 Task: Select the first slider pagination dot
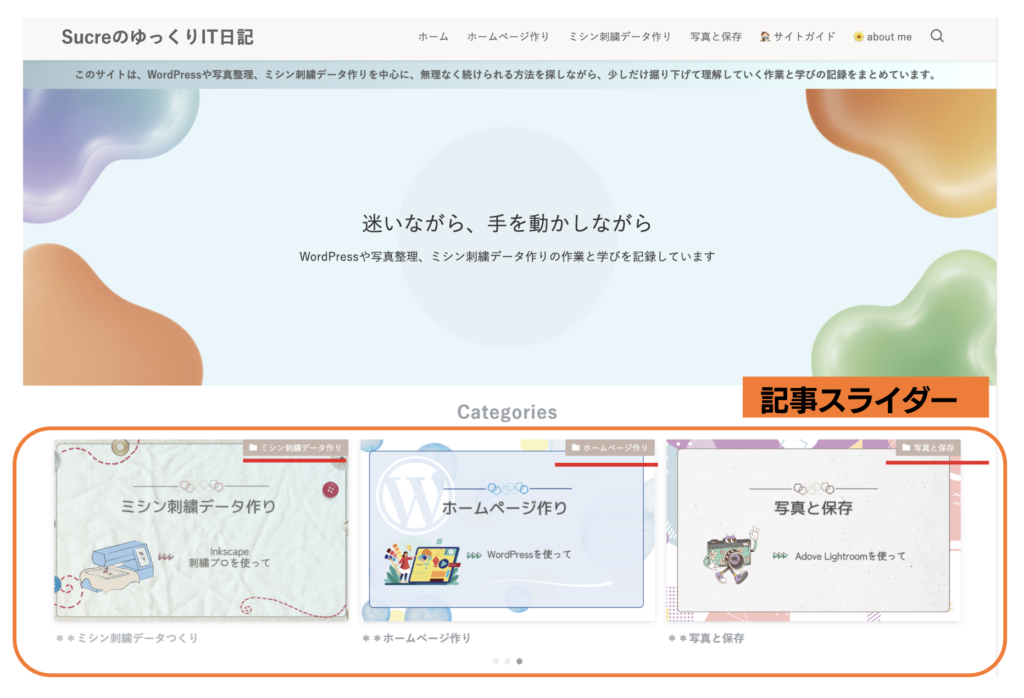pyautogui.click(x=495, y=661)
